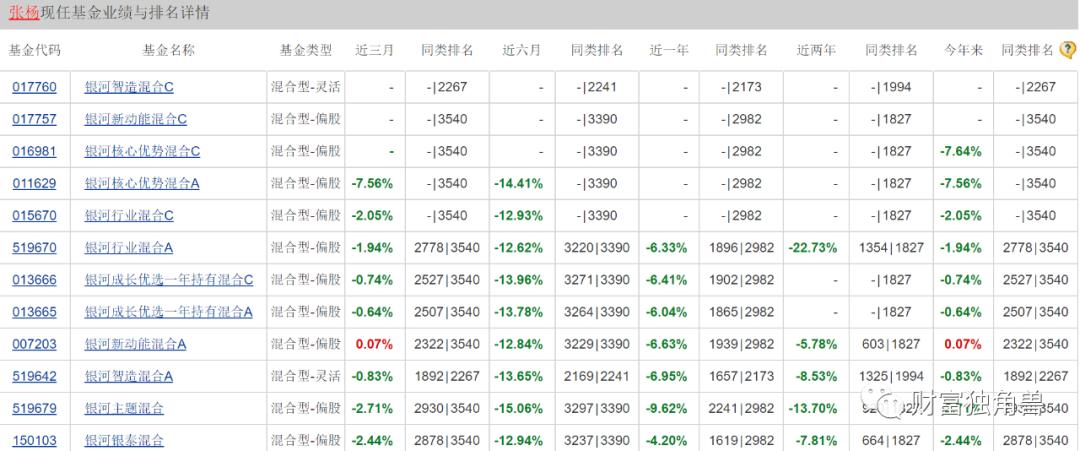Open 银河新动能混合A fund page
The width and height of the screenshot is (1080, 451).
(135, 344)
